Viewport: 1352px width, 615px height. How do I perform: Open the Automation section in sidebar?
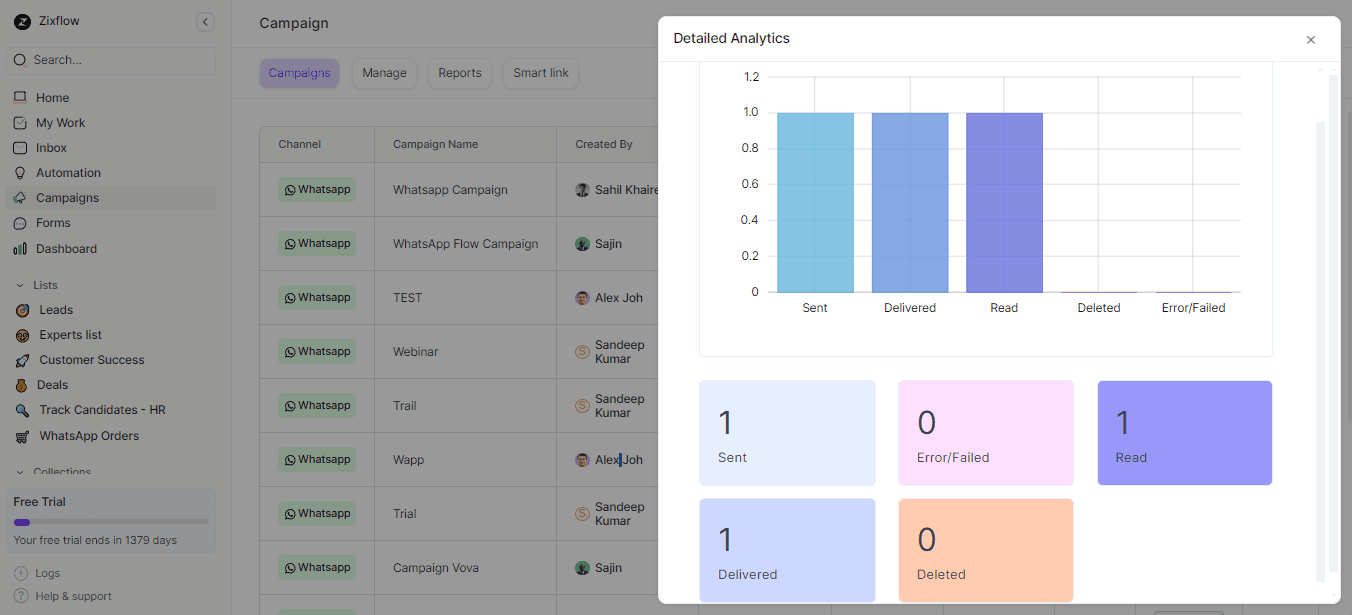coord(65,172)
